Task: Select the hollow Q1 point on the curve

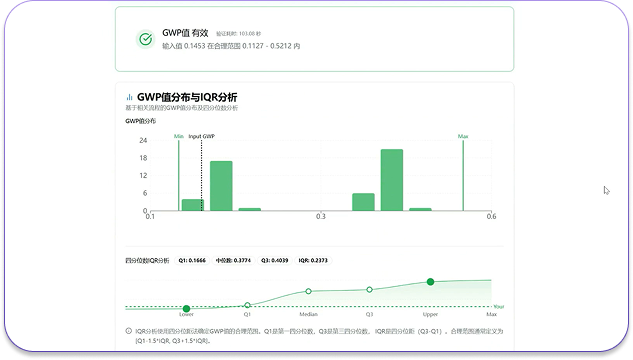Action: coord(247,305)
